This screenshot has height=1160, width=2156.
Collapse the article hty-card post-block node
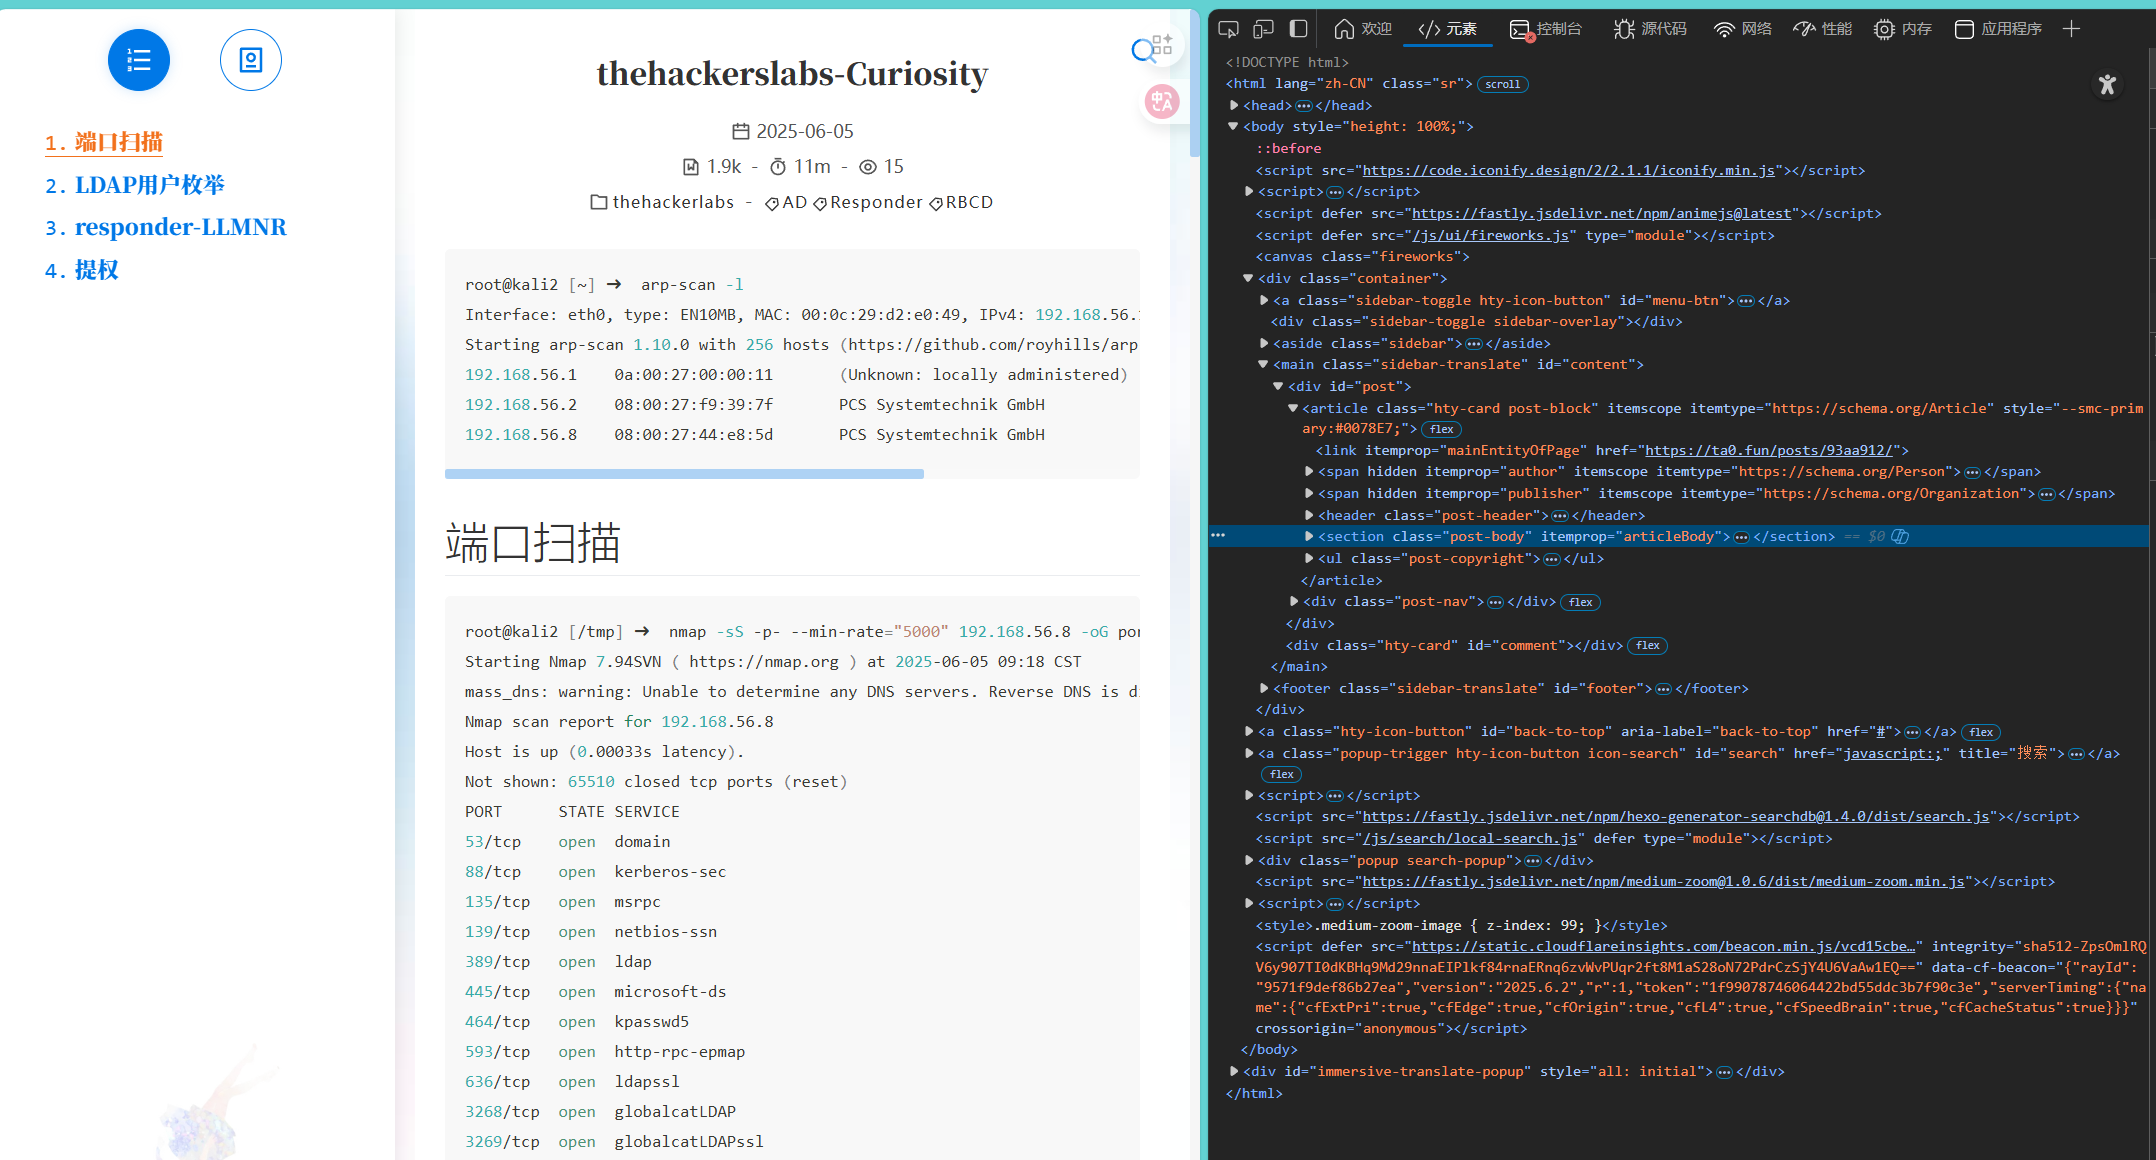(1294, 408)
